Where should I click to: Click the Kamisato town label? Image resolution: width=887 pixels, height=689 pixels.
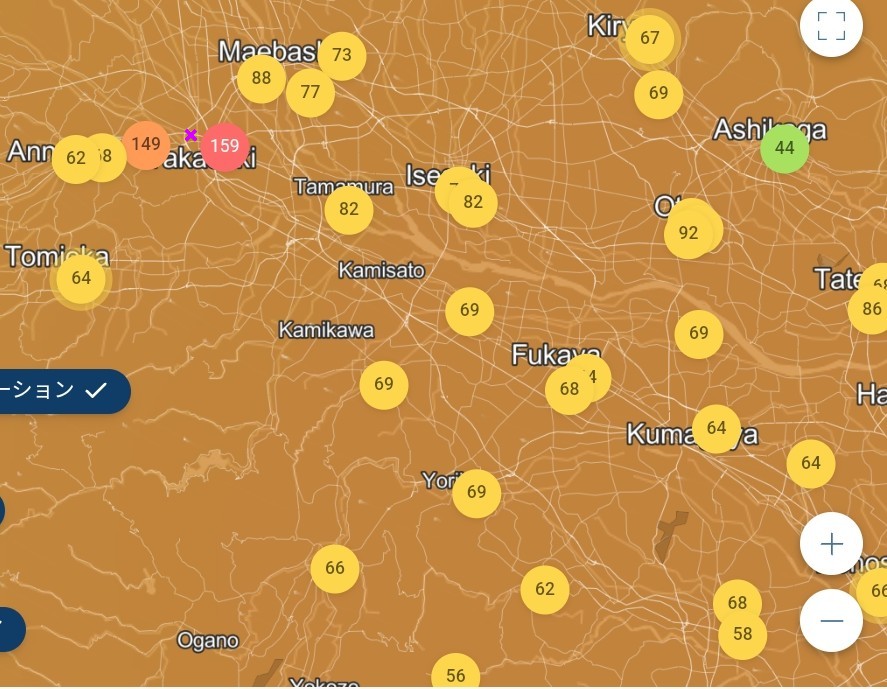coord(381,271)
